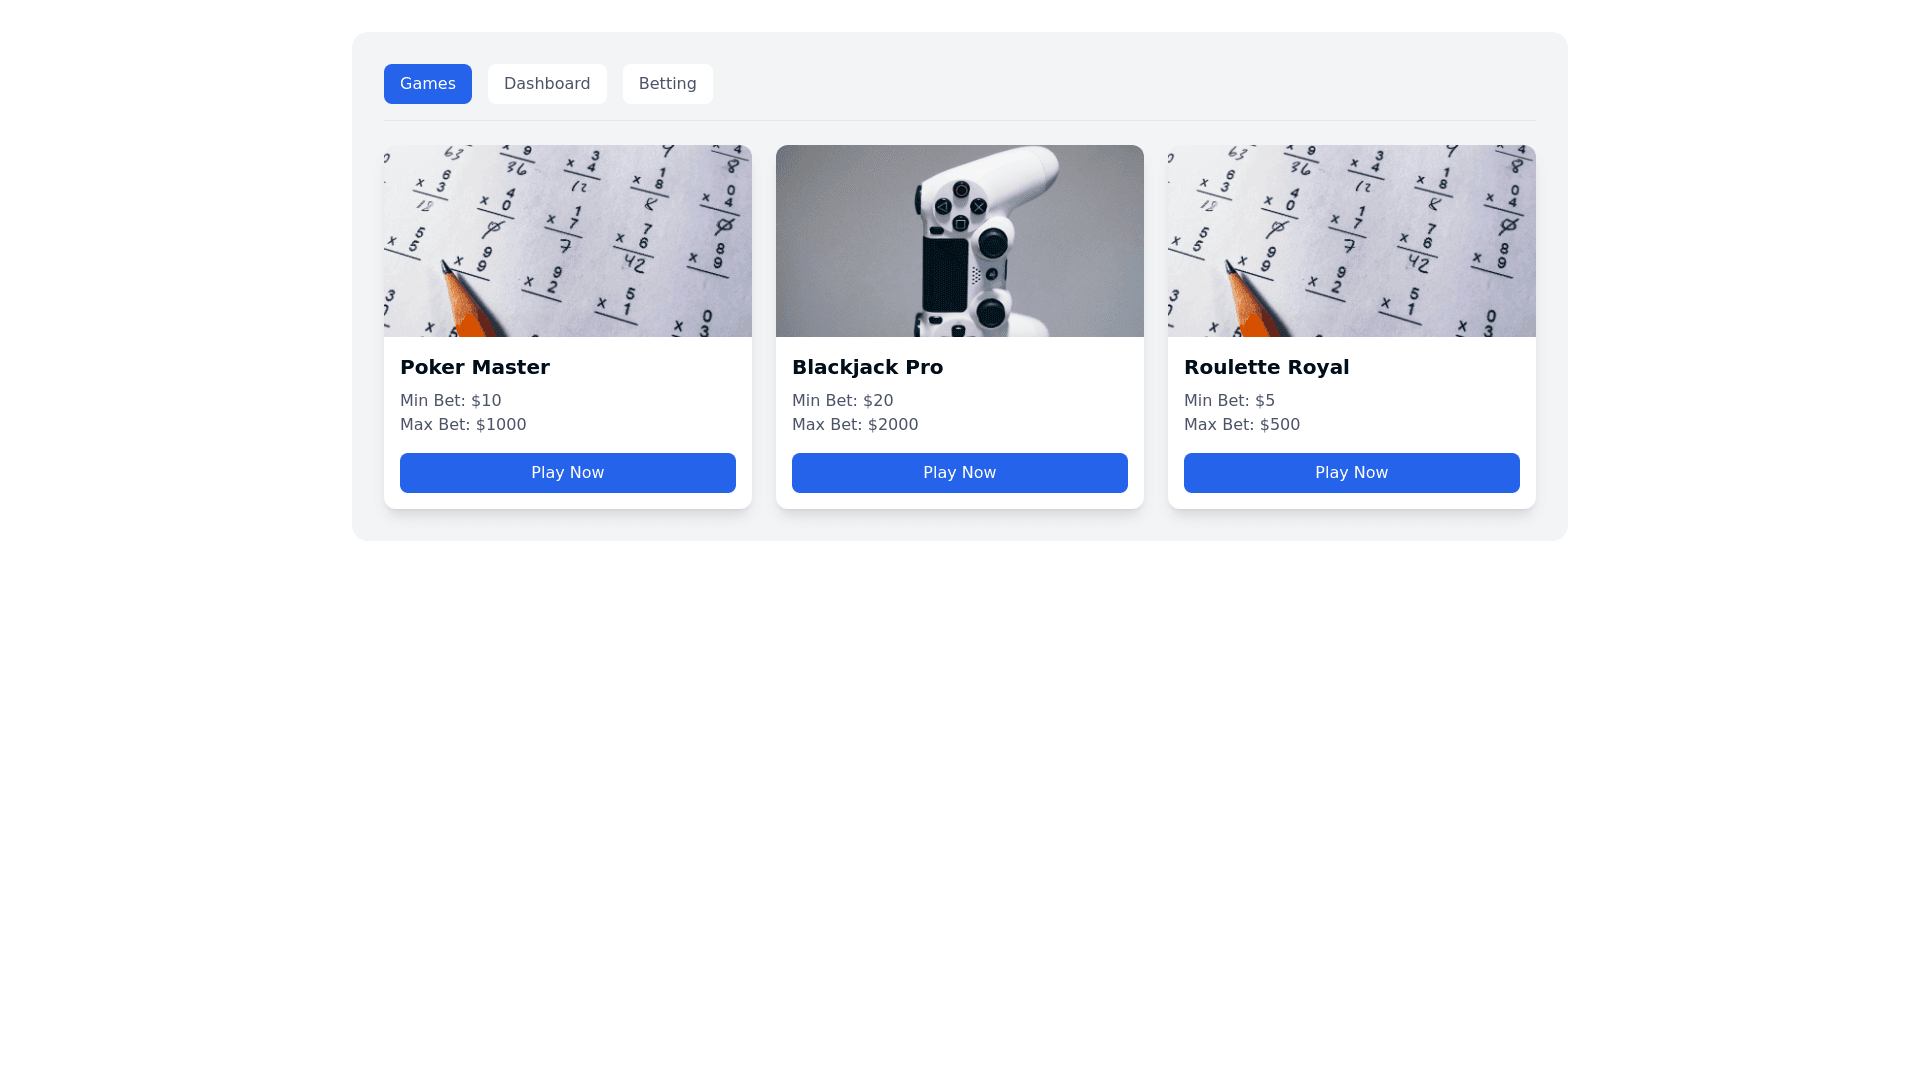Open the Blackjack Pro controller image
The image size is (1920, 1080).
(960, 241)
